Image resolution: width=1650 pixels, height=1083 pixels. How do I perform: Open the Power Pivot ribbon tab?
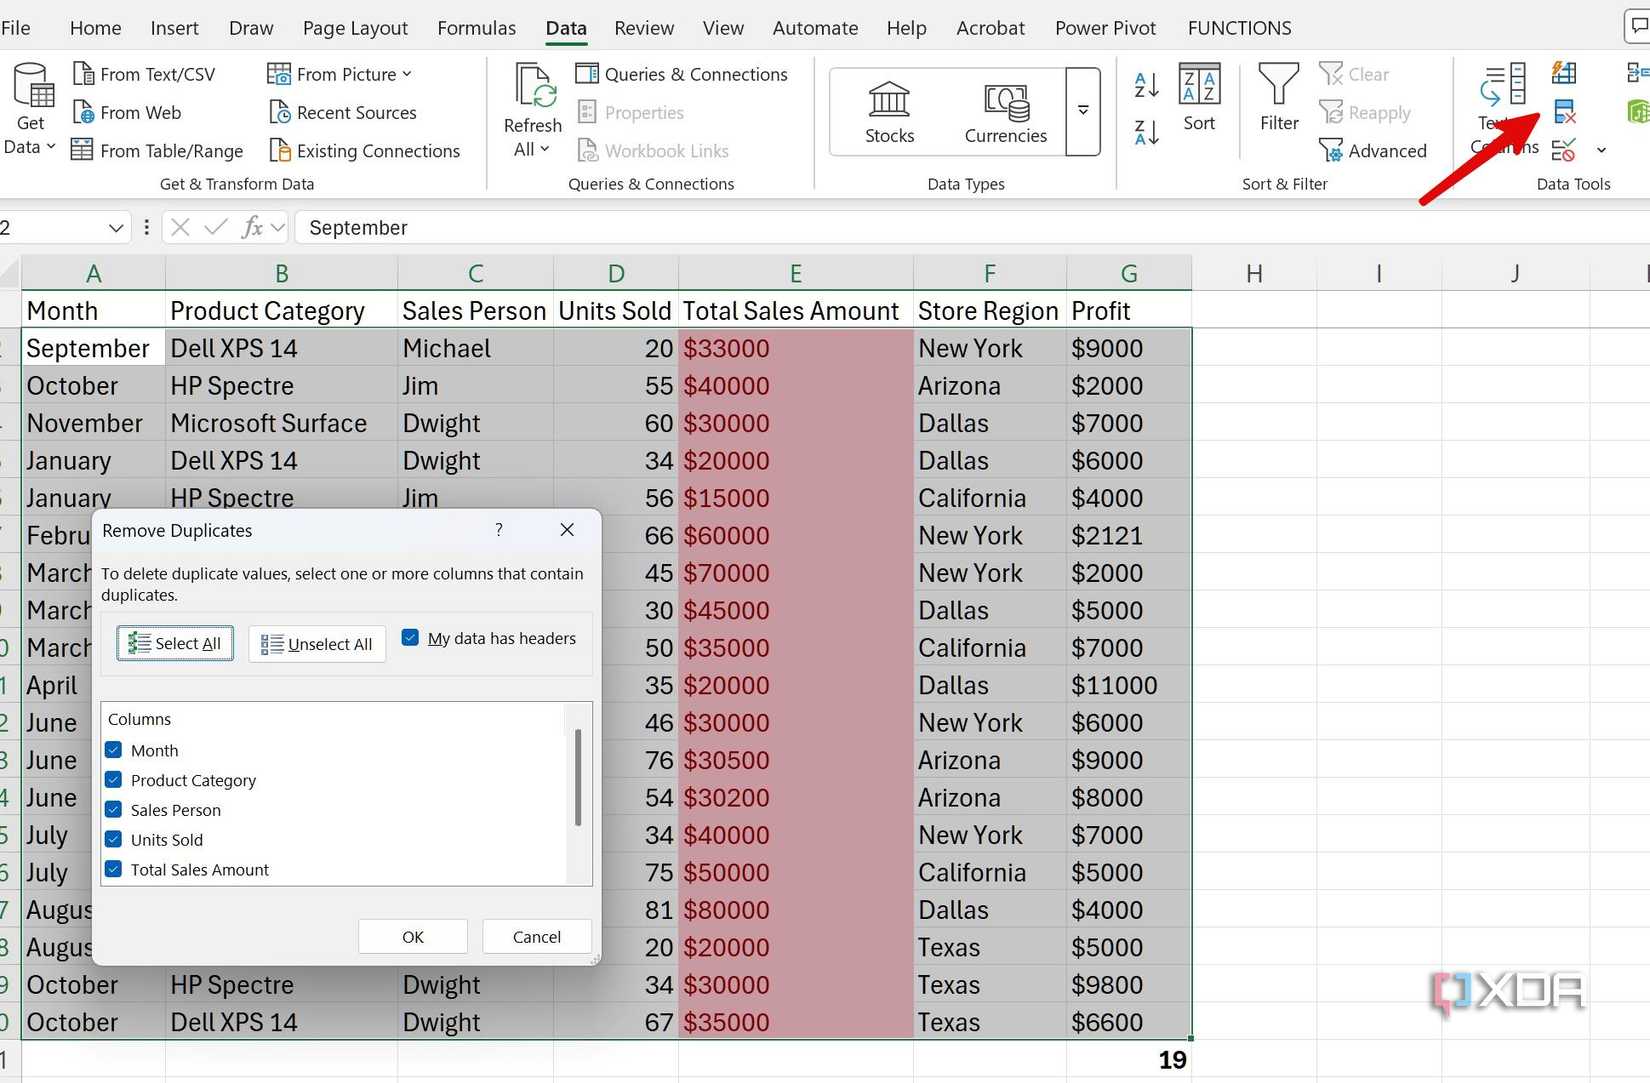1105,27
